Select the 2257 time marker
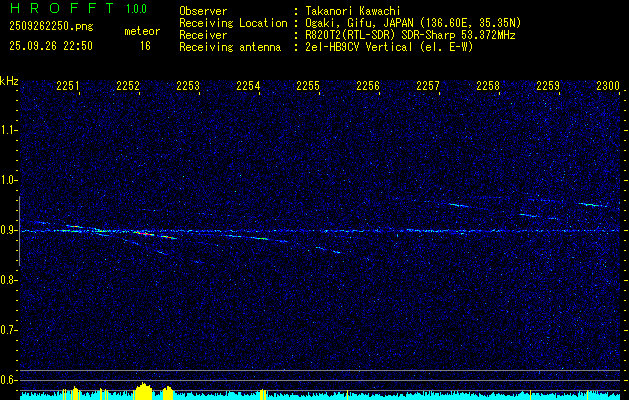Viewport: 629px width, 400px height. coord(428,87)
